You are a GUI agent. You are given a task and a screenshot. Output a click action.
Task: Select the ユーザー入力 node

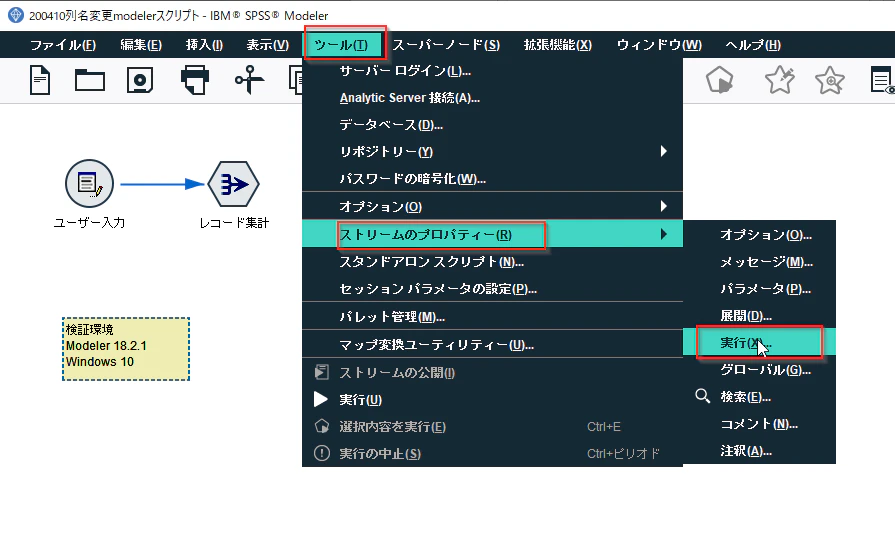click(90, 184)
